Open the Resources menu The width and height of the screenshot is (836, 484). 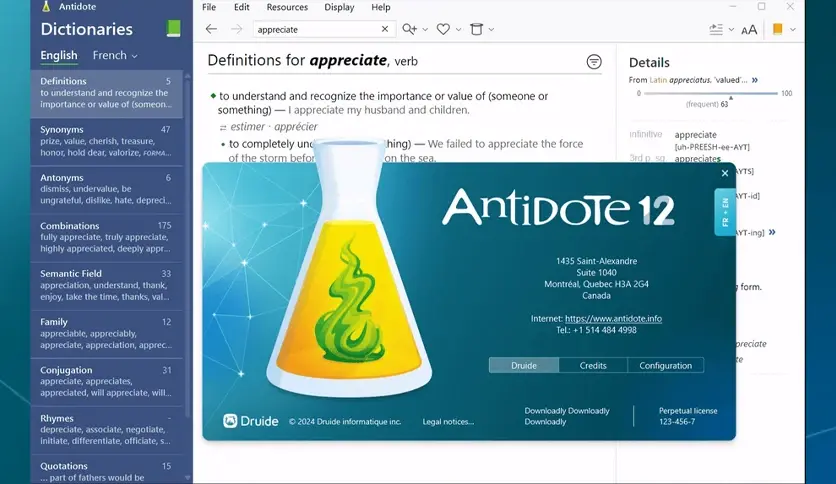(287, 7)
